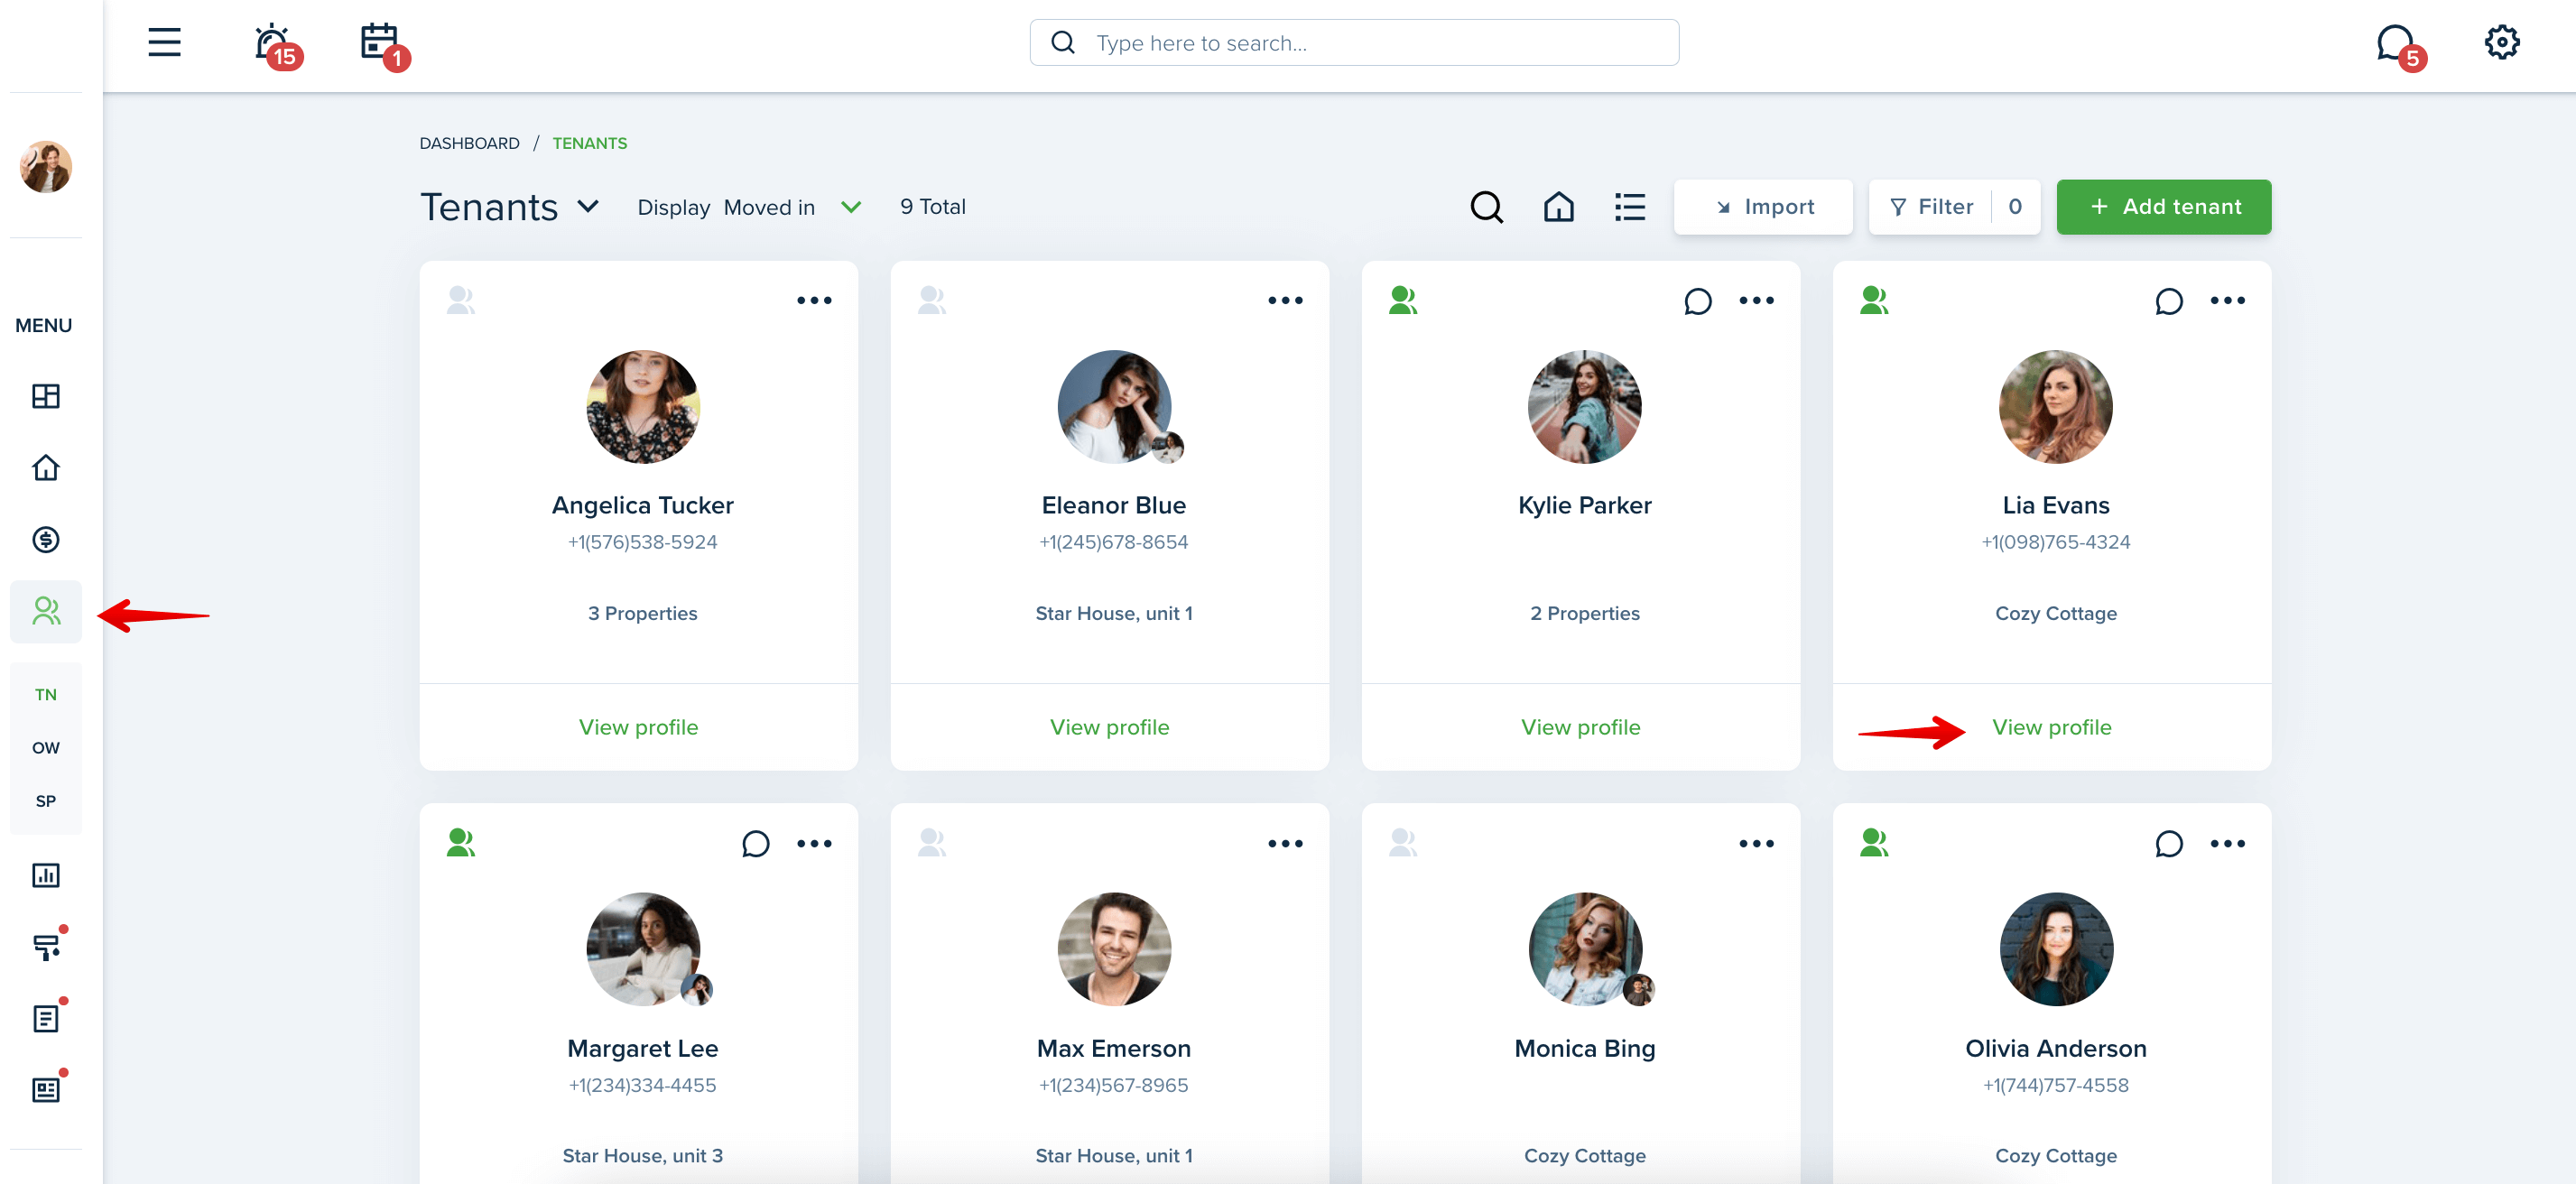Message Olivia Anderson via chat icon
This screenshot has height=1184, width=2576.
coord(2169,844)
